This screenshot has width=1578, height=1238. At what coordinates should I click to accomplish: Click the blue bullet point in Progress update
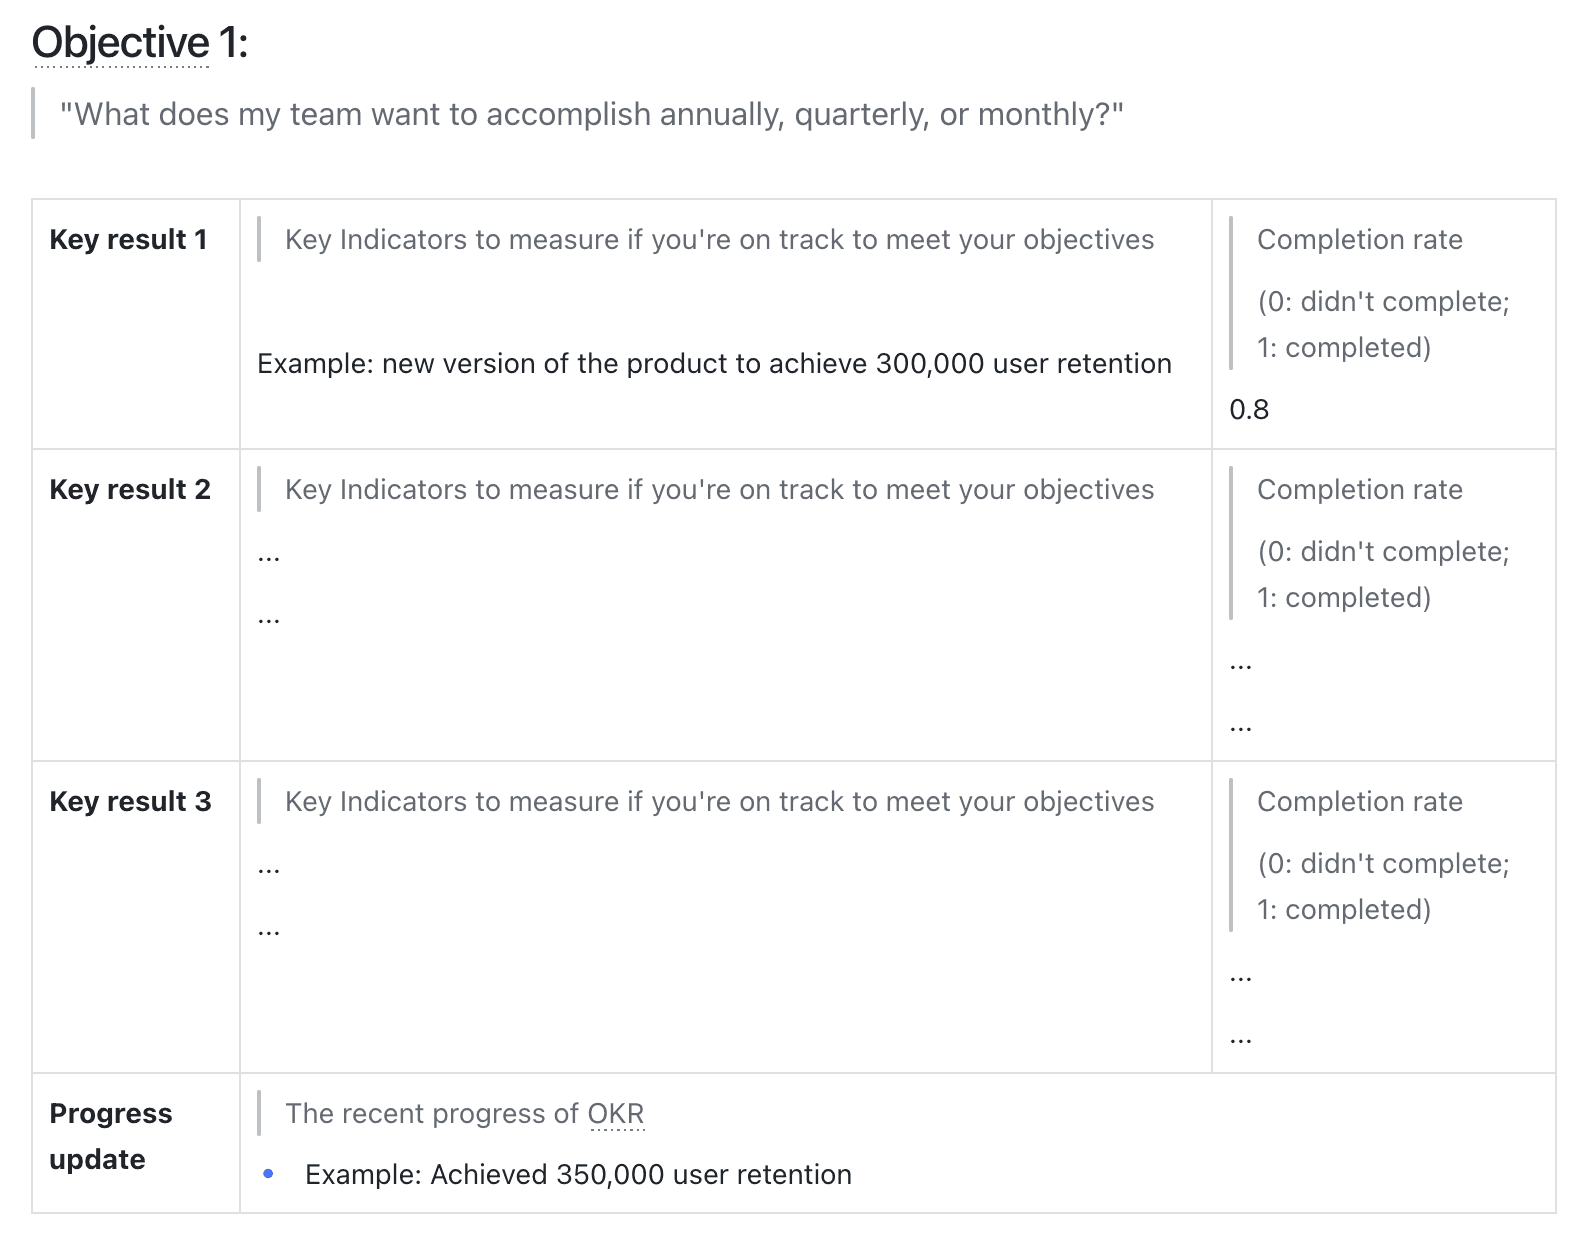pos(268,1174)
